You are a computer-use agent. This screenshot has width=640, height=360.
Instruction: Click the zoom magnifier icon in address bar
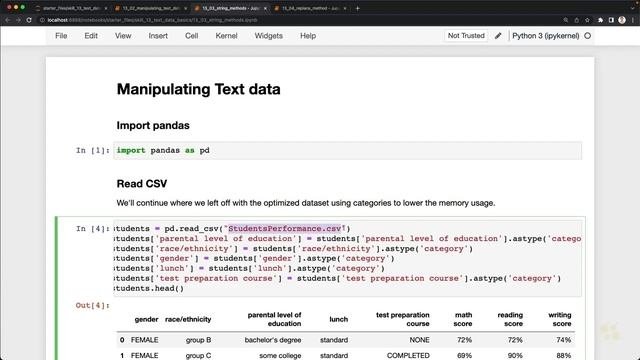566,20
